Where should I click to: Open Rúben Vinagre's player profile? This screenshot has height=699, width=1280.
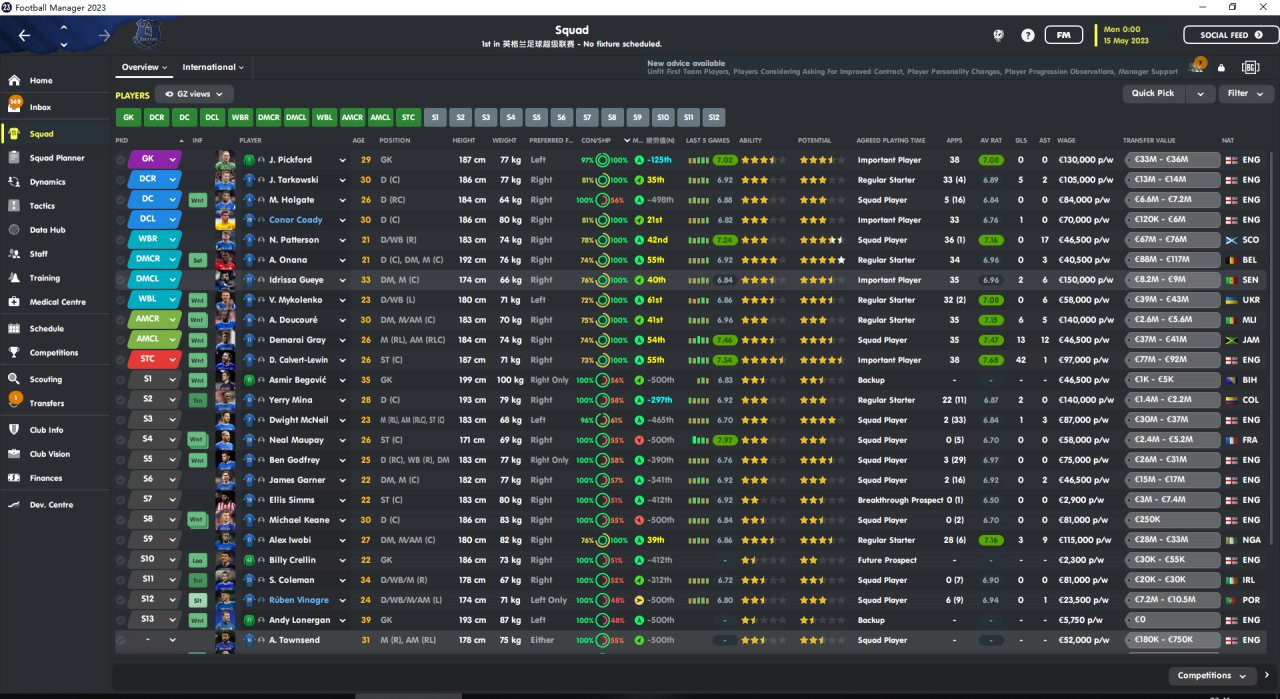[x=300, y=600]
